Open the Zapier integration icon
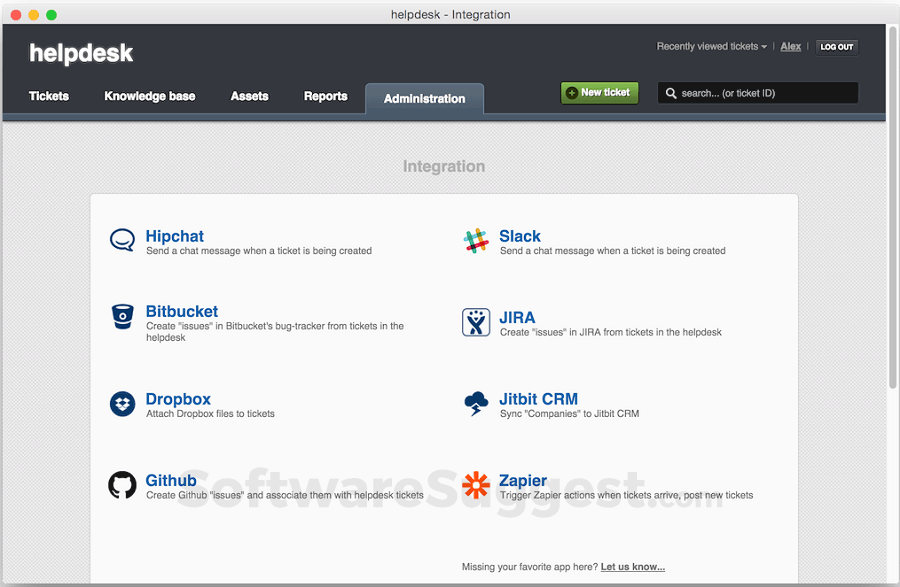The image size is (900, 587). point(475,485)
